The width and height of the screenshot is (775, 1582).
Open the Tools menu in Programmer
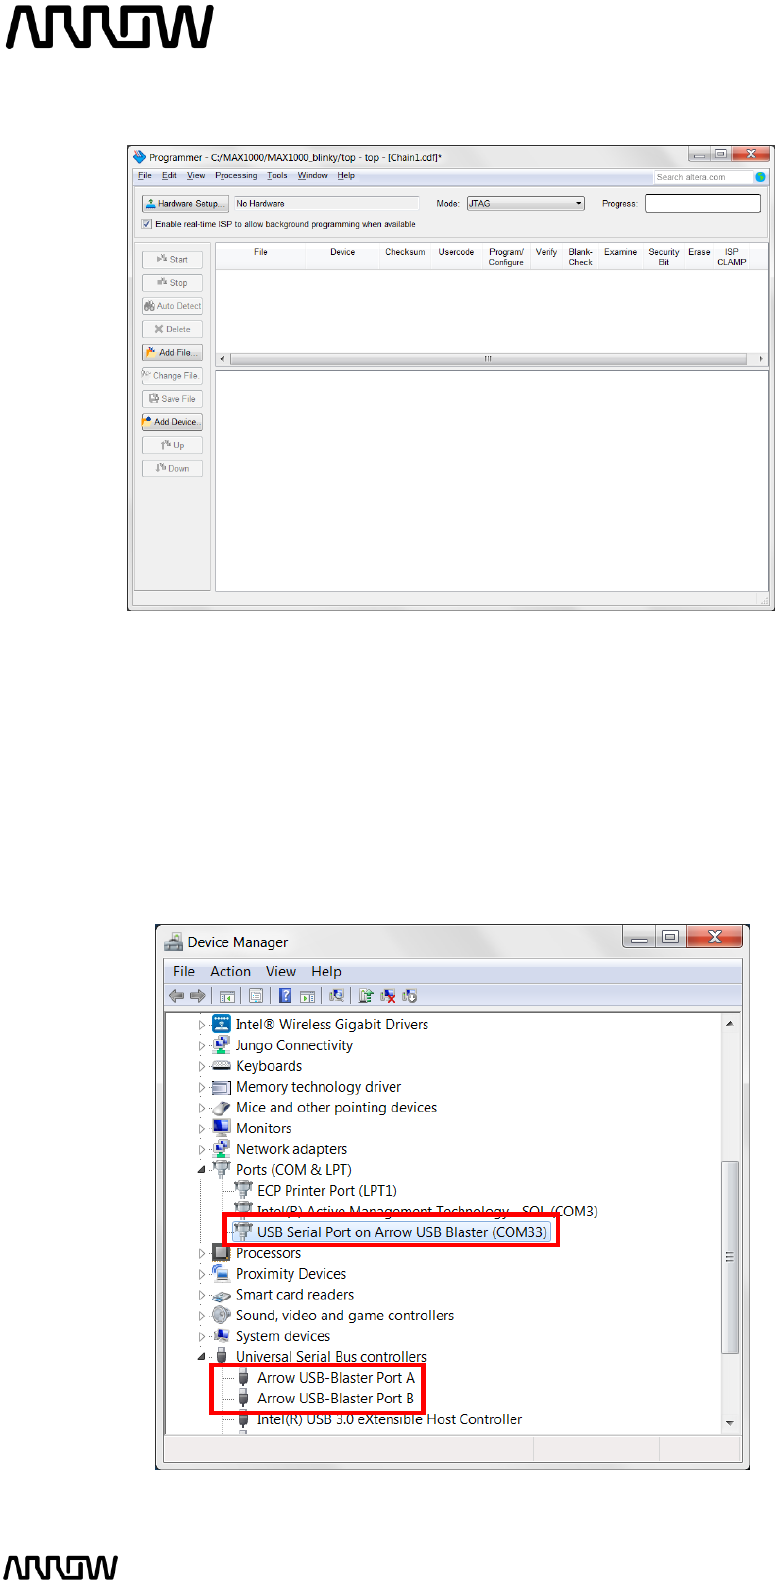click(x=277, y=175)
